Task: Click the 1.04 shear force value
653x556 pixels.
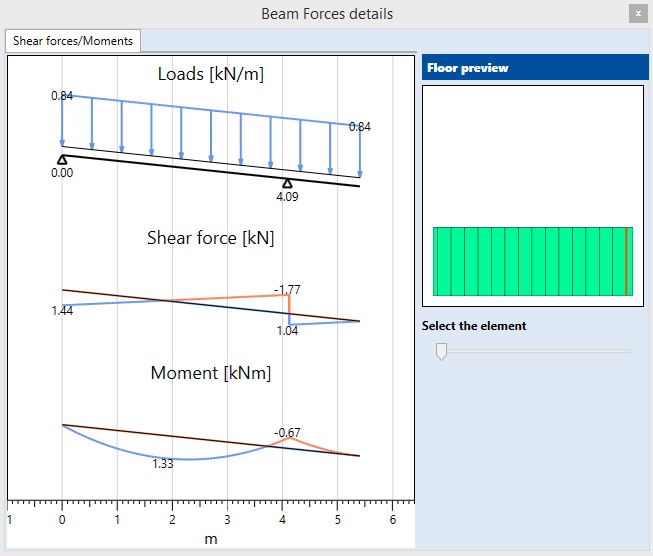Action: pos(287,331)
